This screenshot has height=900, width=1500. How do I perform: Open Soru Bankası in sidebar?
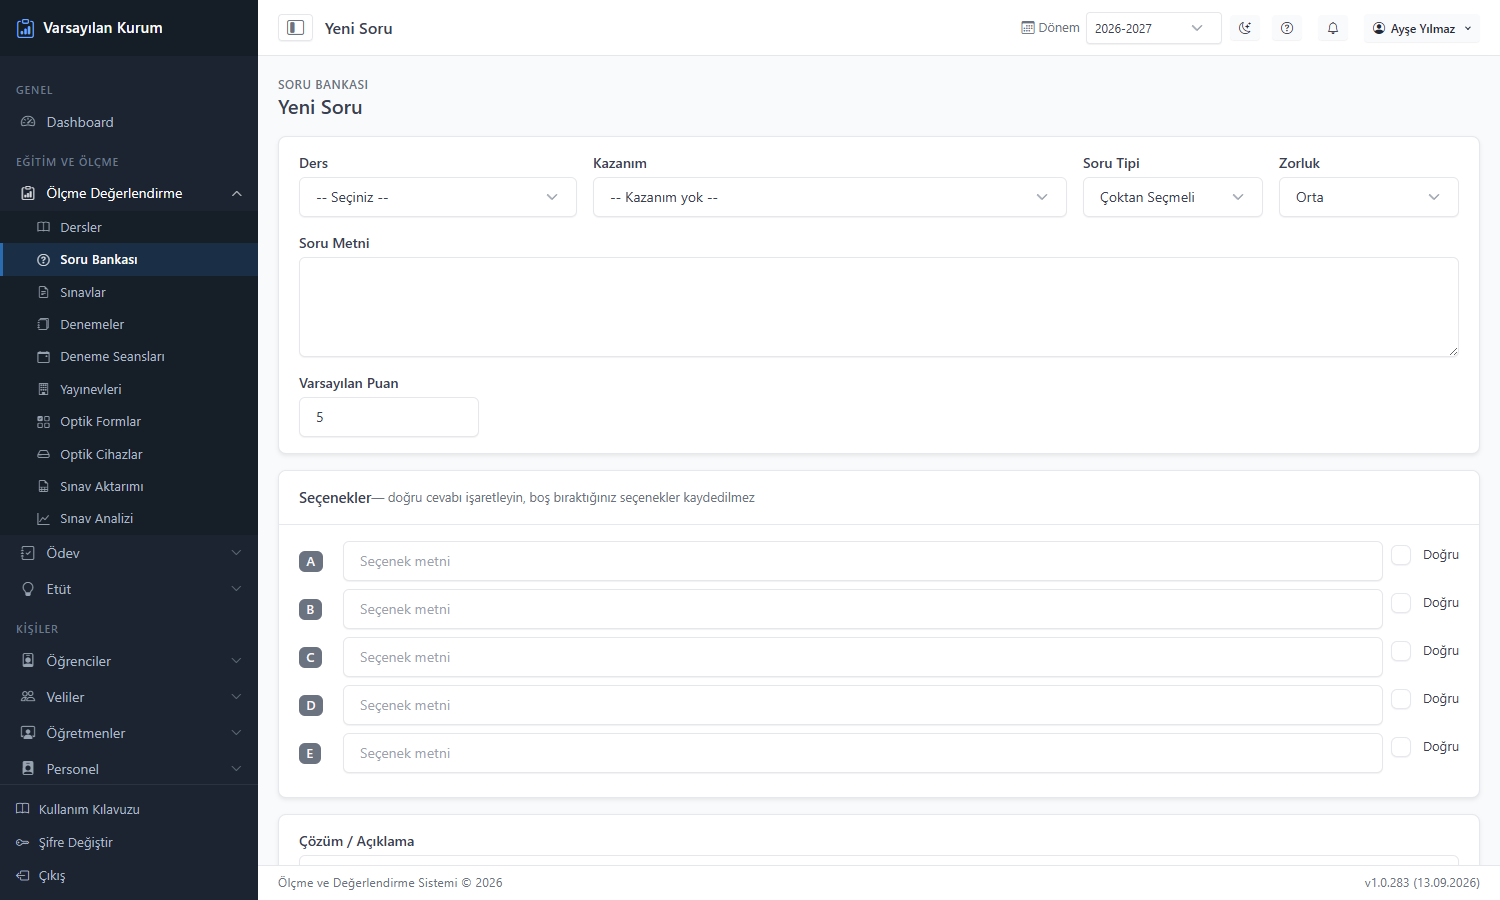pos(129,259)
